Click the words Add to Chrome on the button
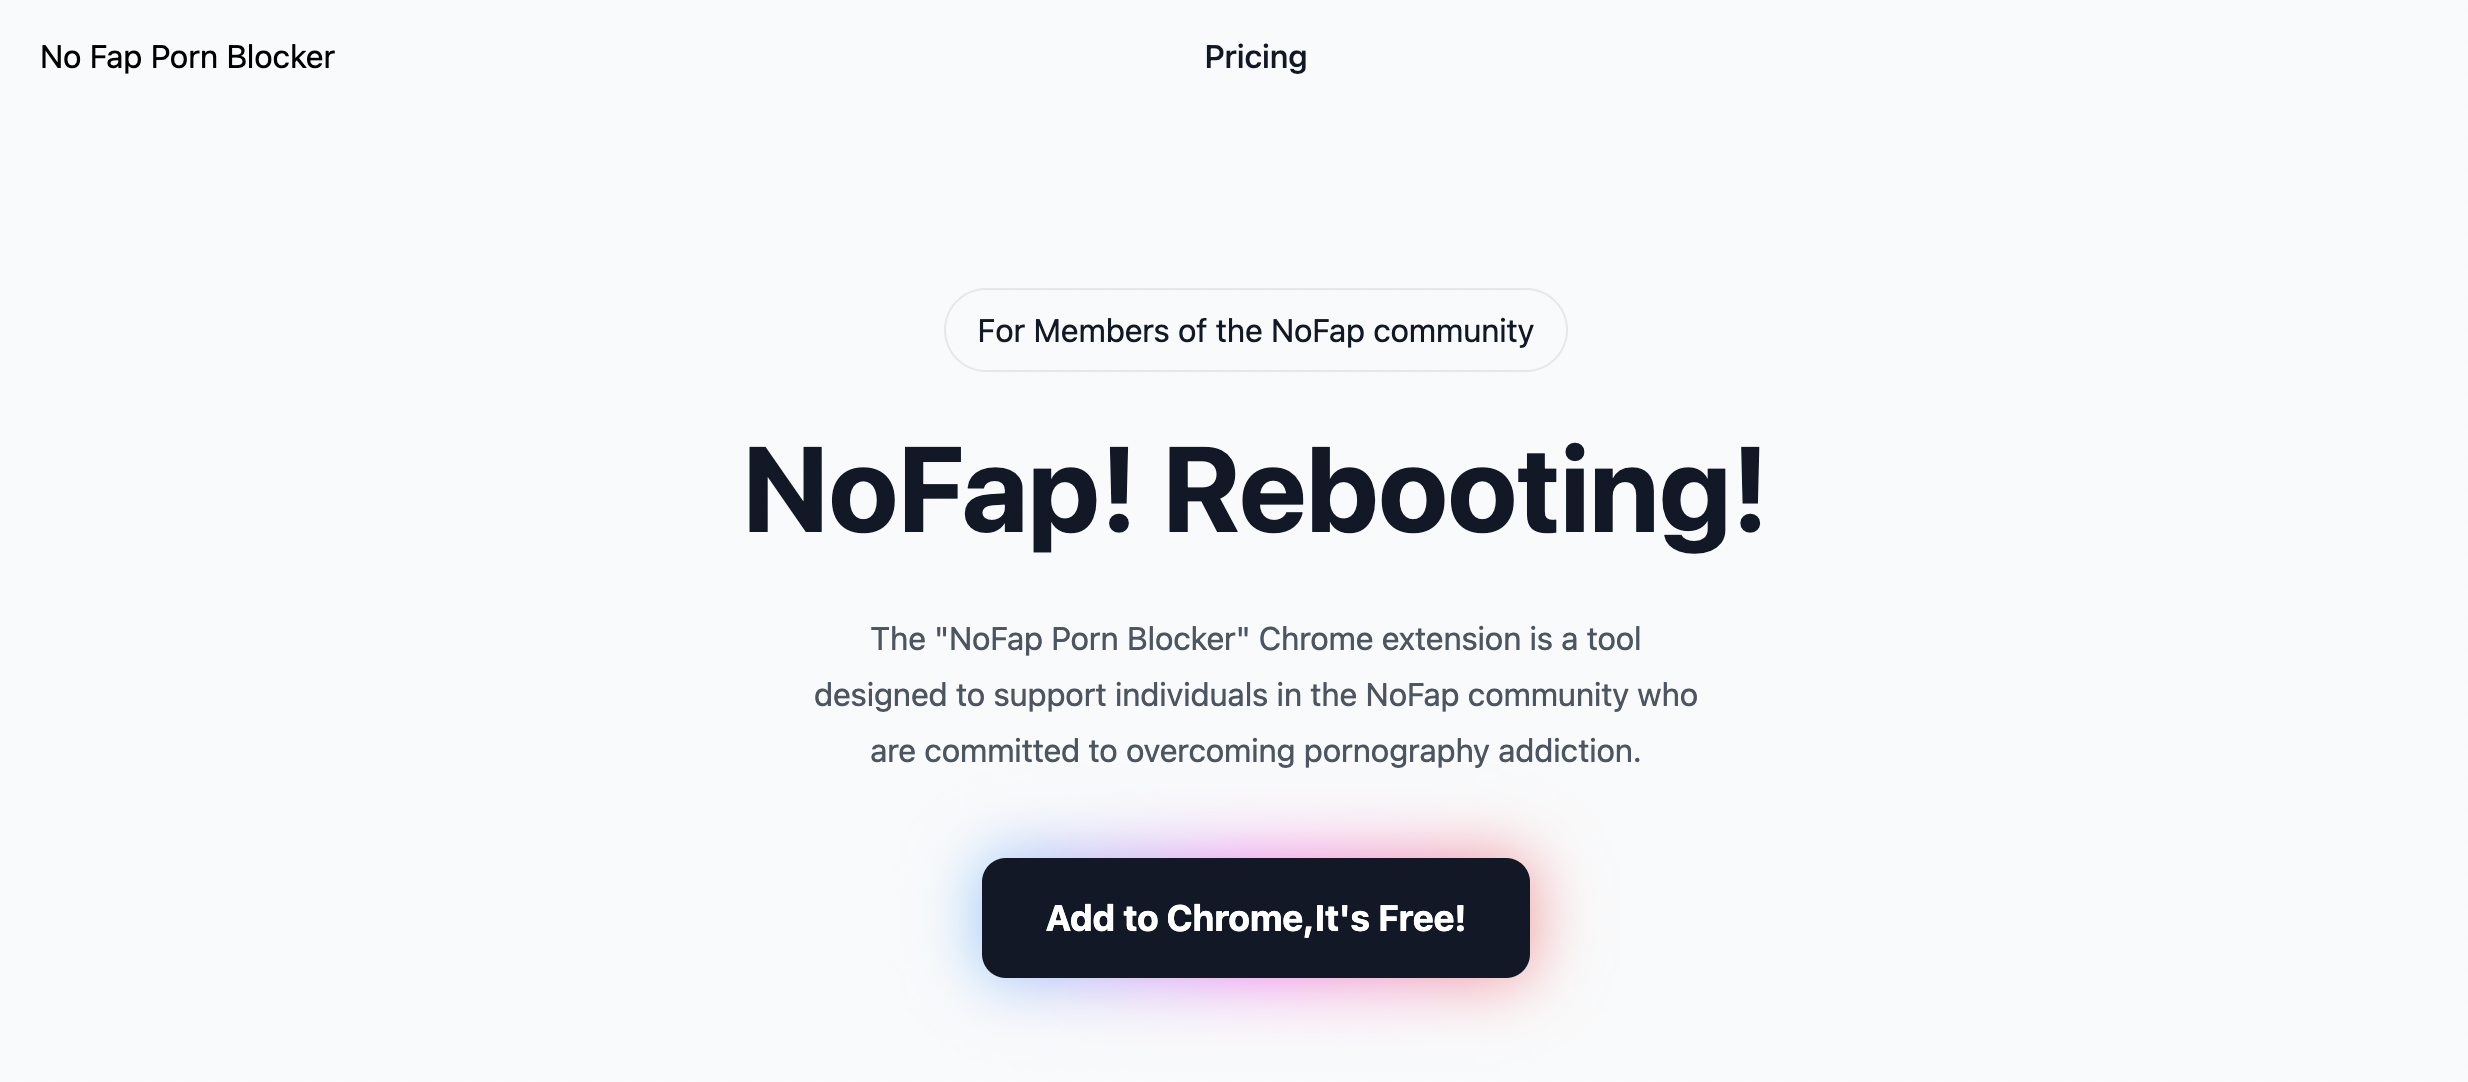 pos(1175,918)
